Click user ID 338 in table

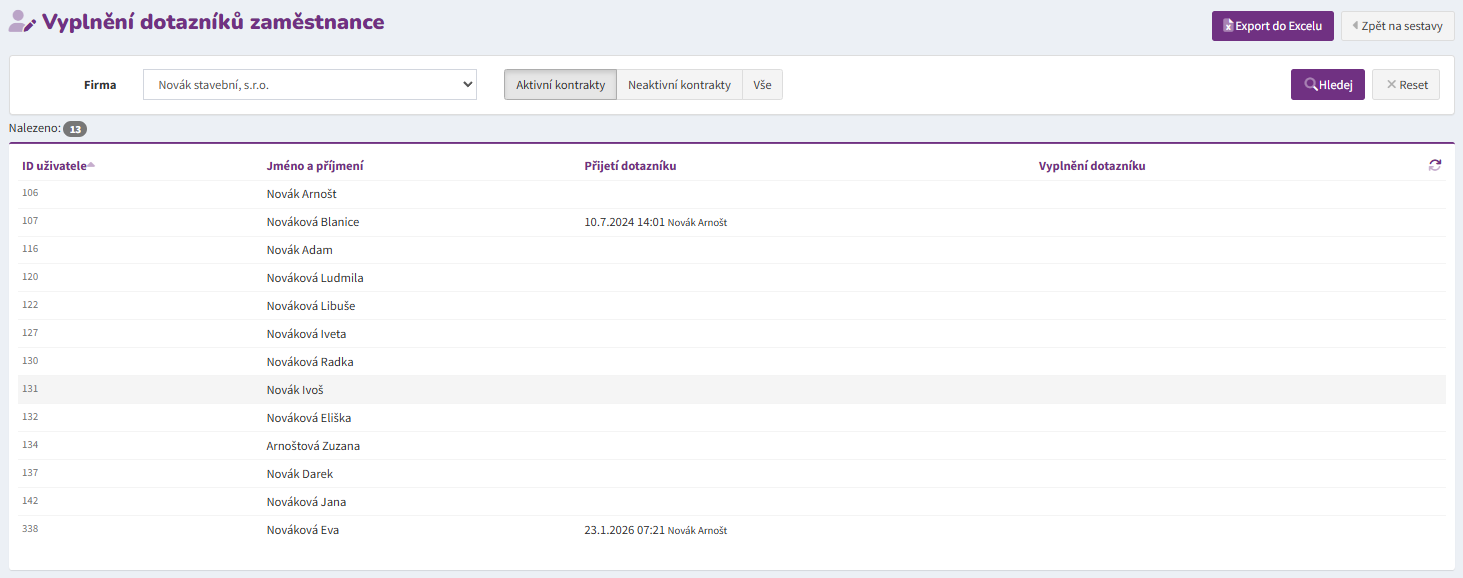[30, 529]
